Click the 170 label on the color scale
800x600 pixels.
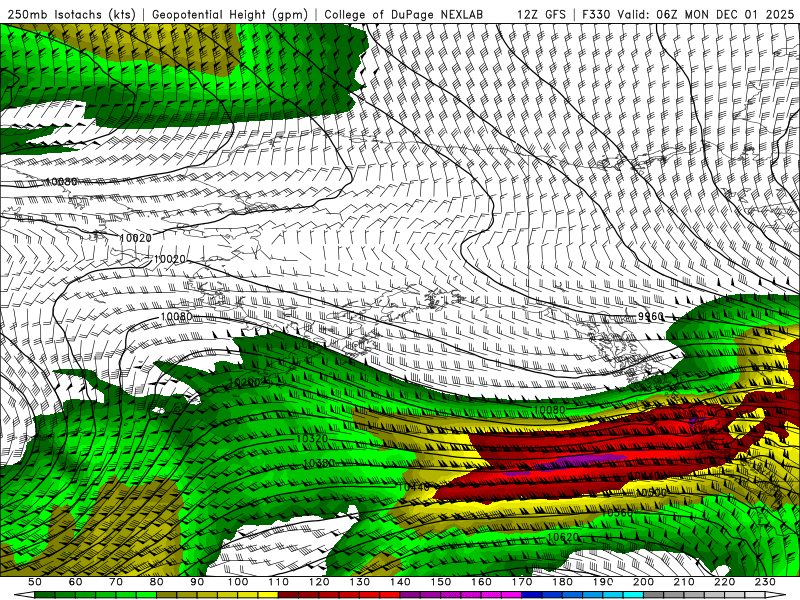click(521, 582)
